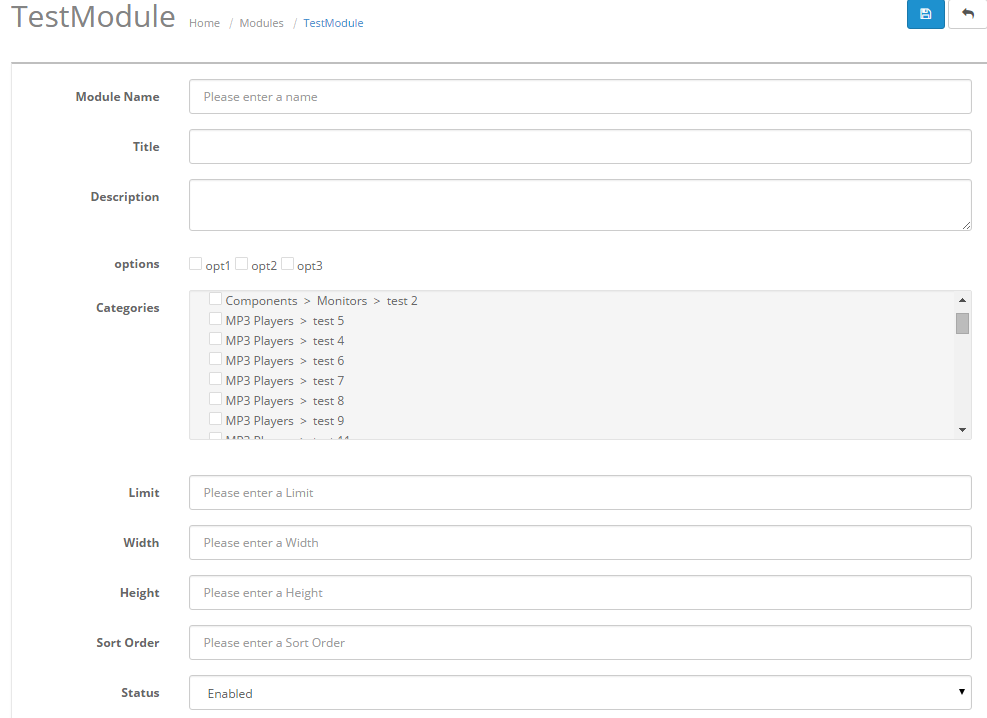Screen dimensions: 987x718
Task: Click the blue save icon button
Action: [925, 14]
